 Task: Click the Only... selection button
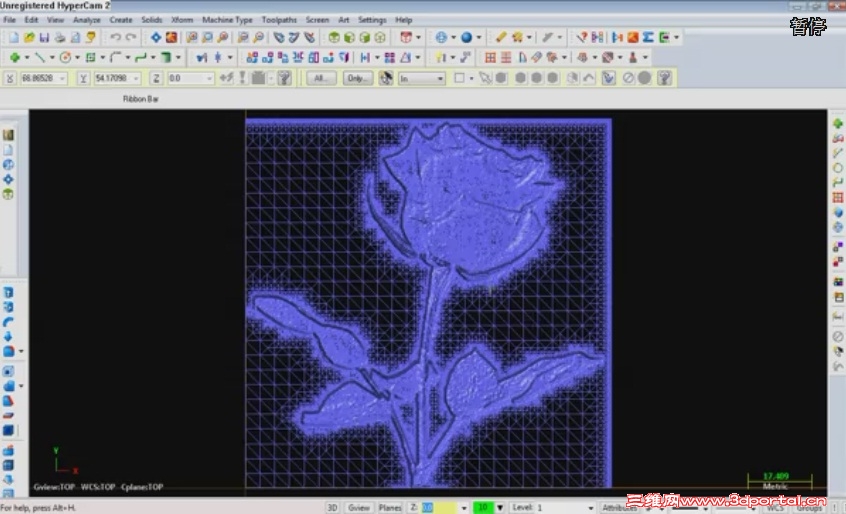[358, 78]
